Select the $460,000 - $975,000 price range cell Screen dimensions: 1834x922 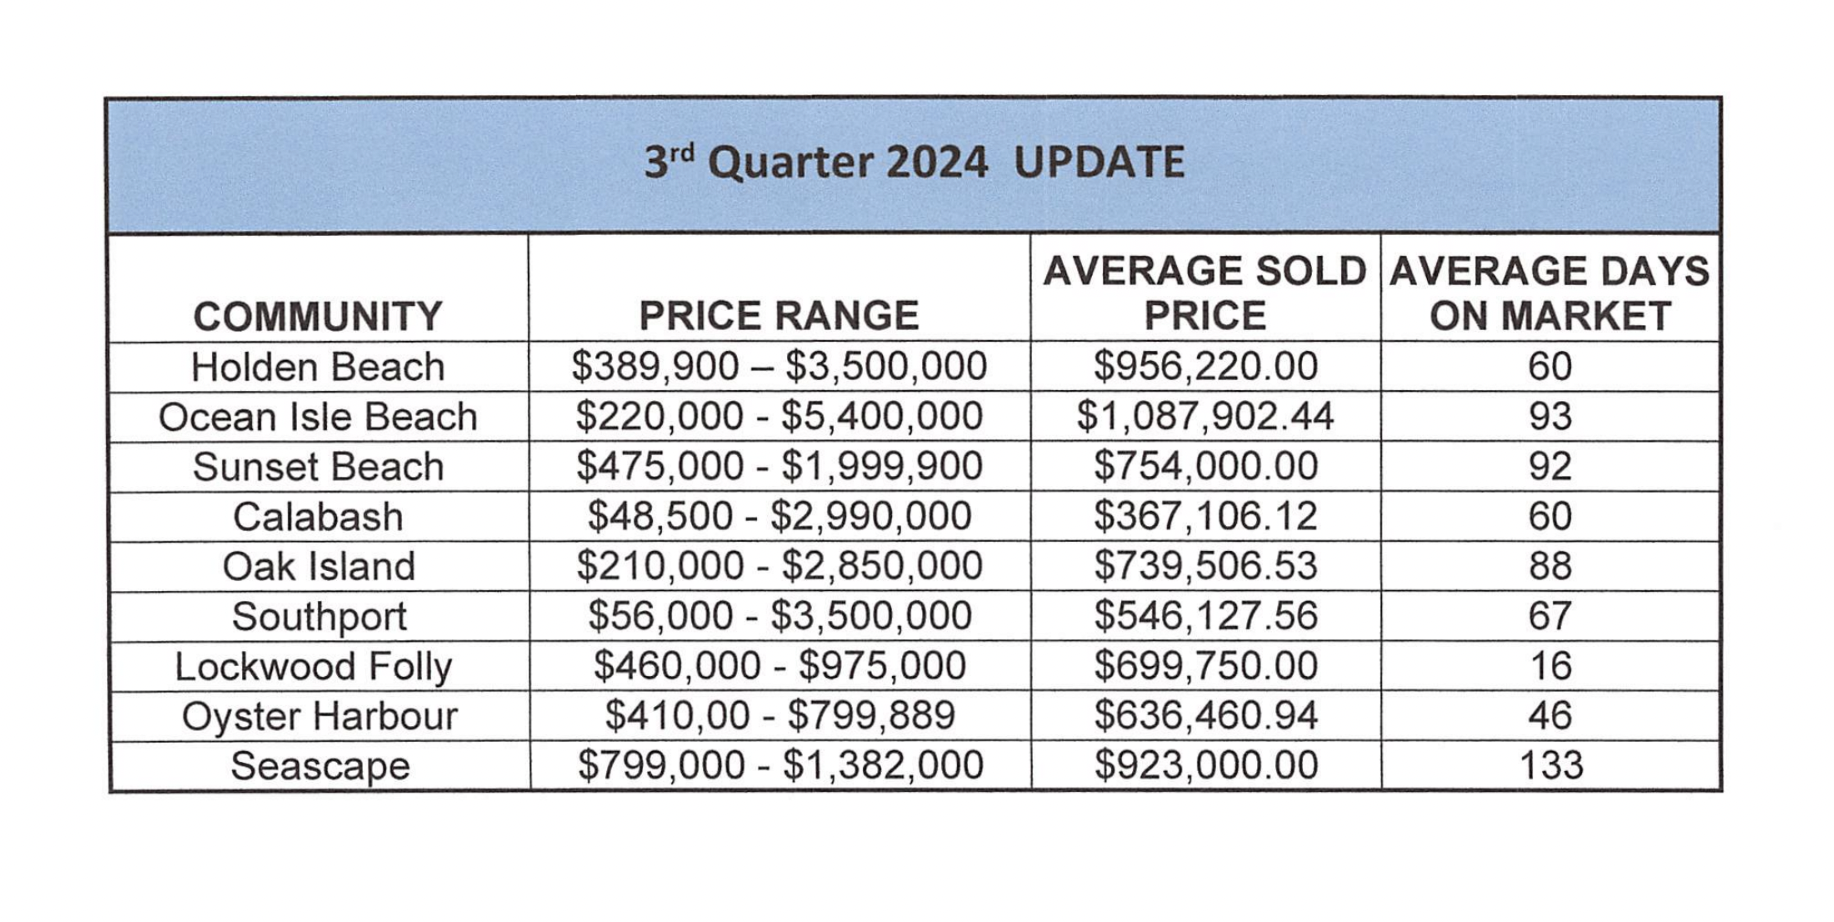click(779, 666)
